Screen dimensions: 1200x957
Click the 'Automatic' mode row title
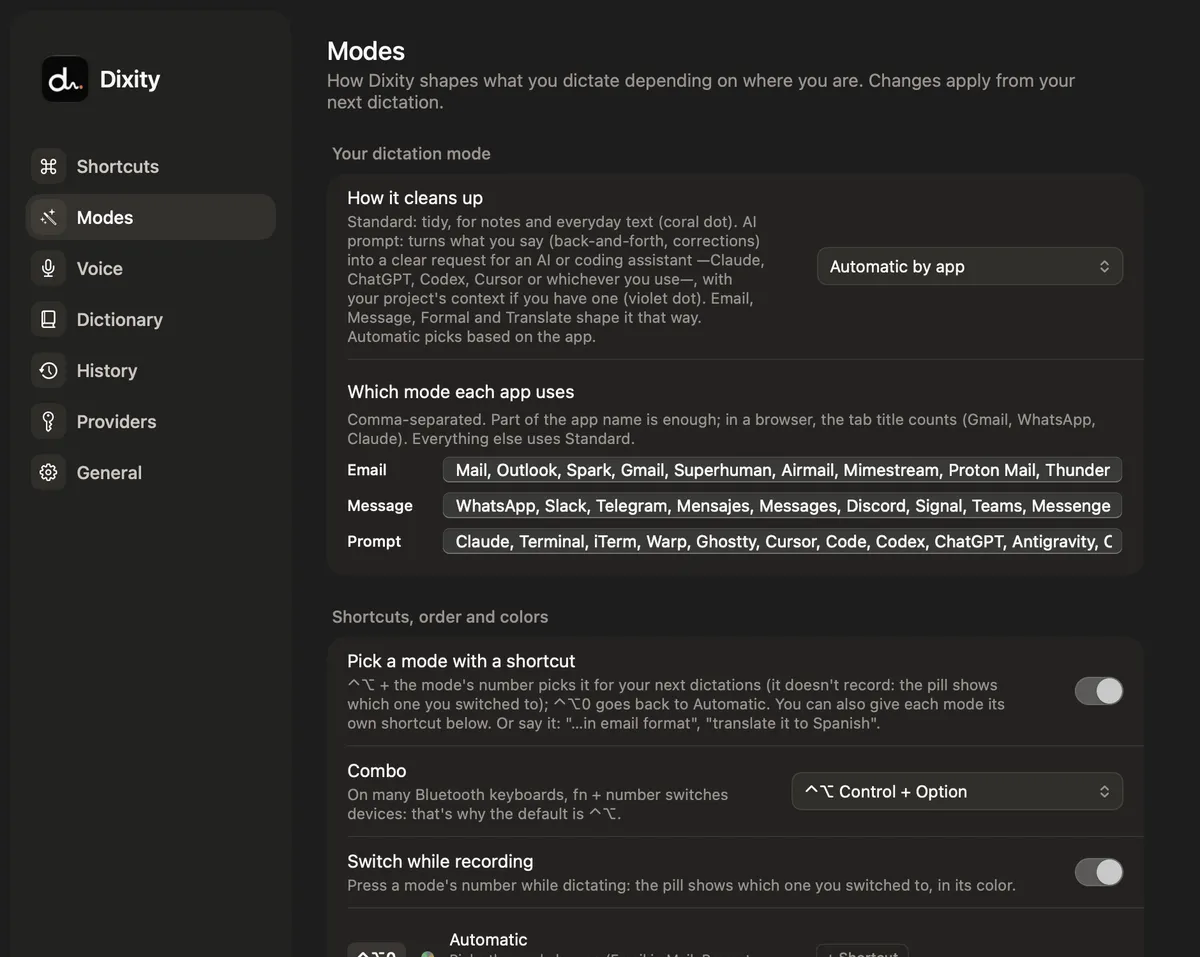coord(488,939)
